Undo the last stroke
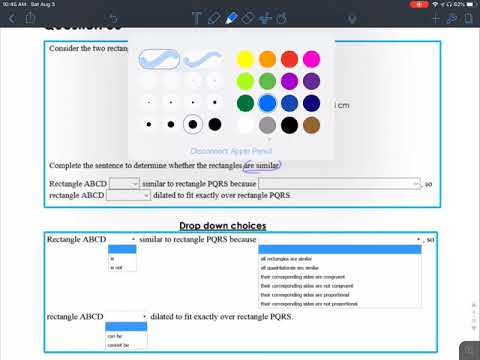480x360 pixels. coord(113,18)
